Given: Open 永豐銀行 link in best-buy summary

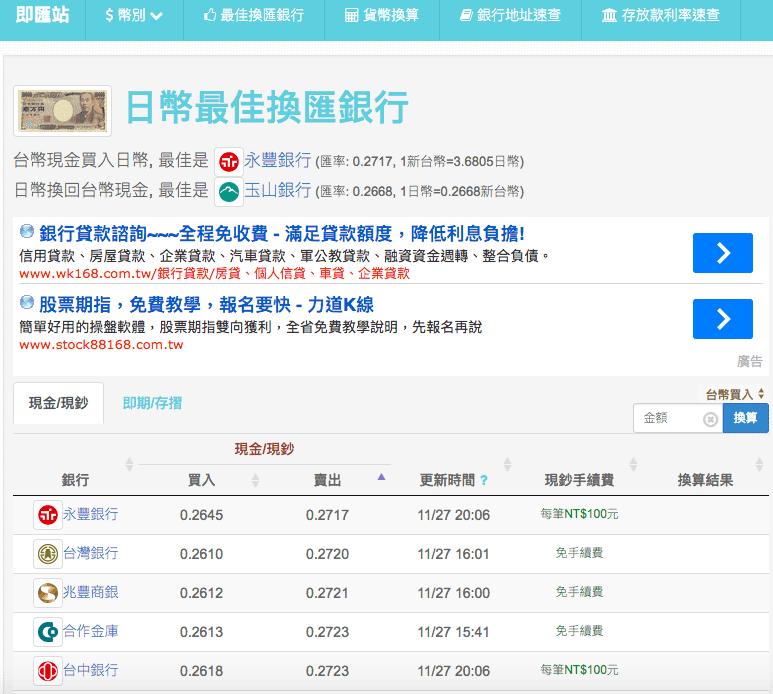Looking at the screenshot, I should pos(278,160).
